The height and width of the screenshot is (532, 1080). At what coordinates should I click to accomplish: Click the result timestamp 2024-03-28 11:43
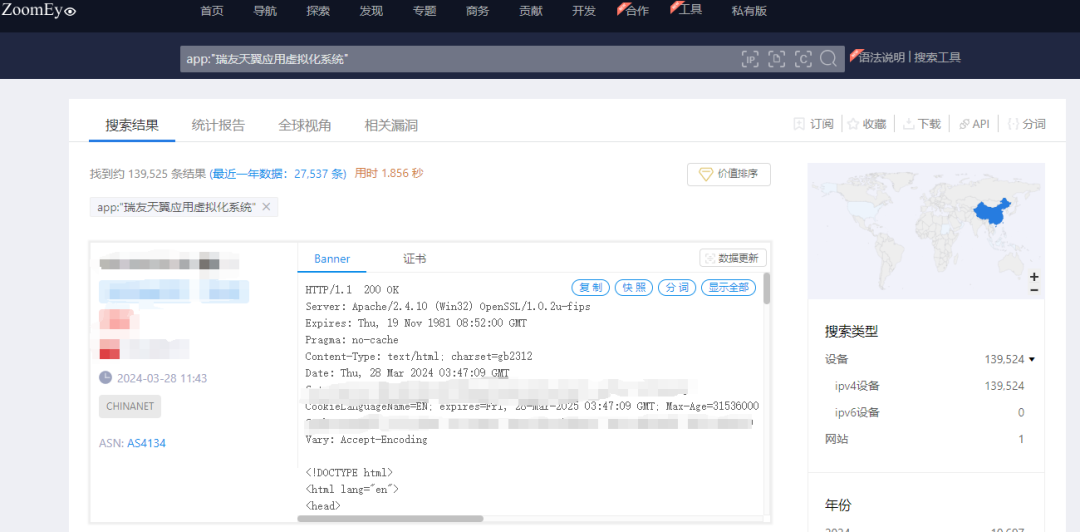(162, 378)
